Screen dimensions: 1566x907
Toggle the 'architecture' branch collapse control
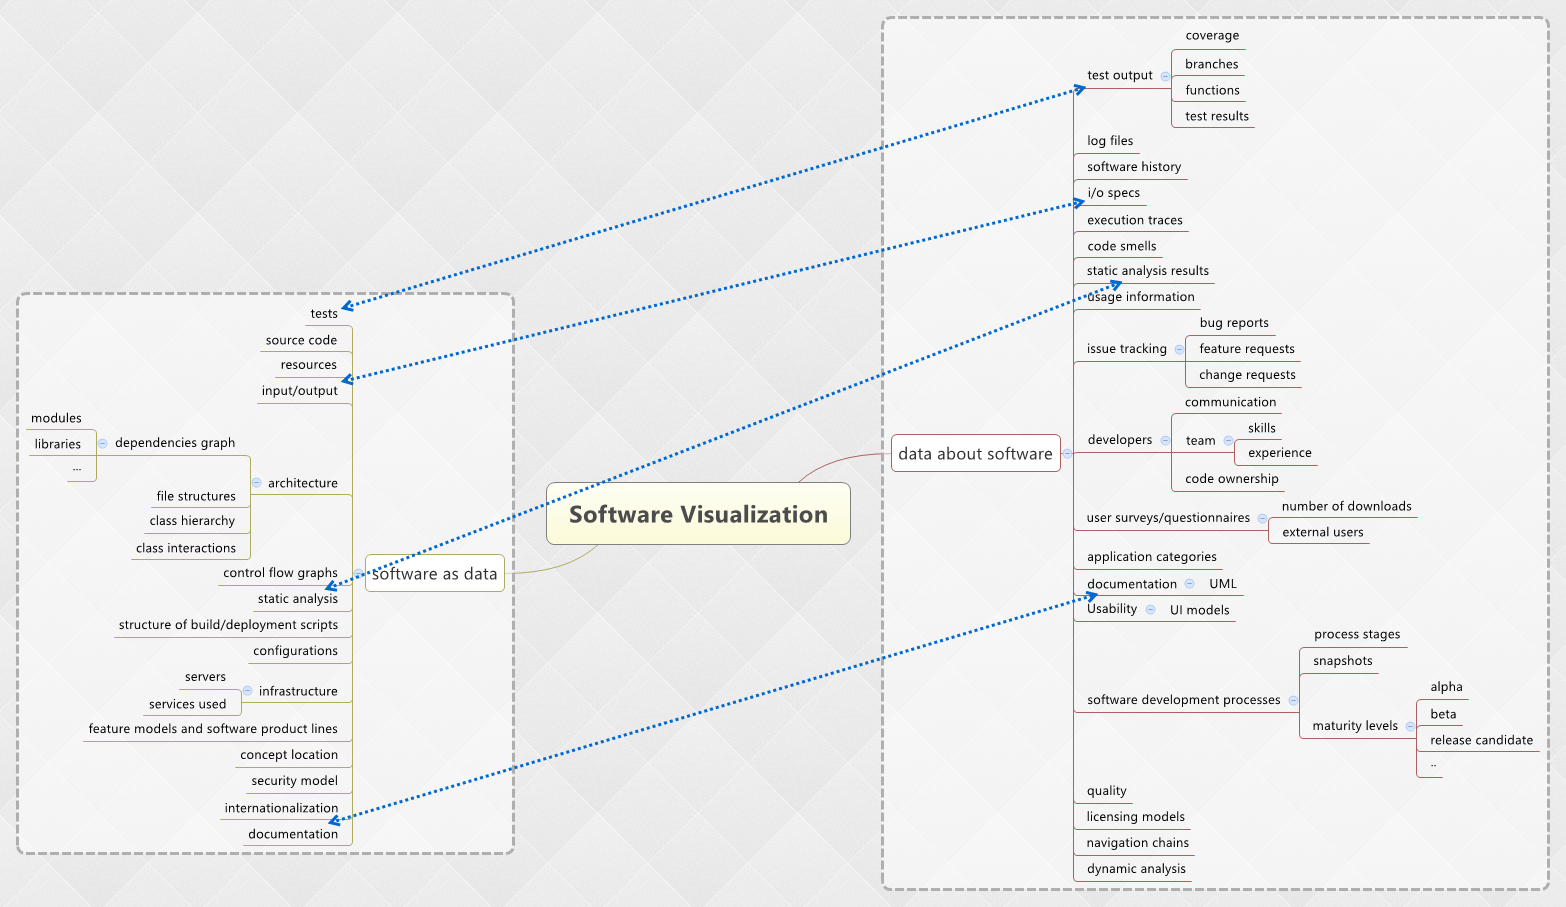(x=256, y=483)
